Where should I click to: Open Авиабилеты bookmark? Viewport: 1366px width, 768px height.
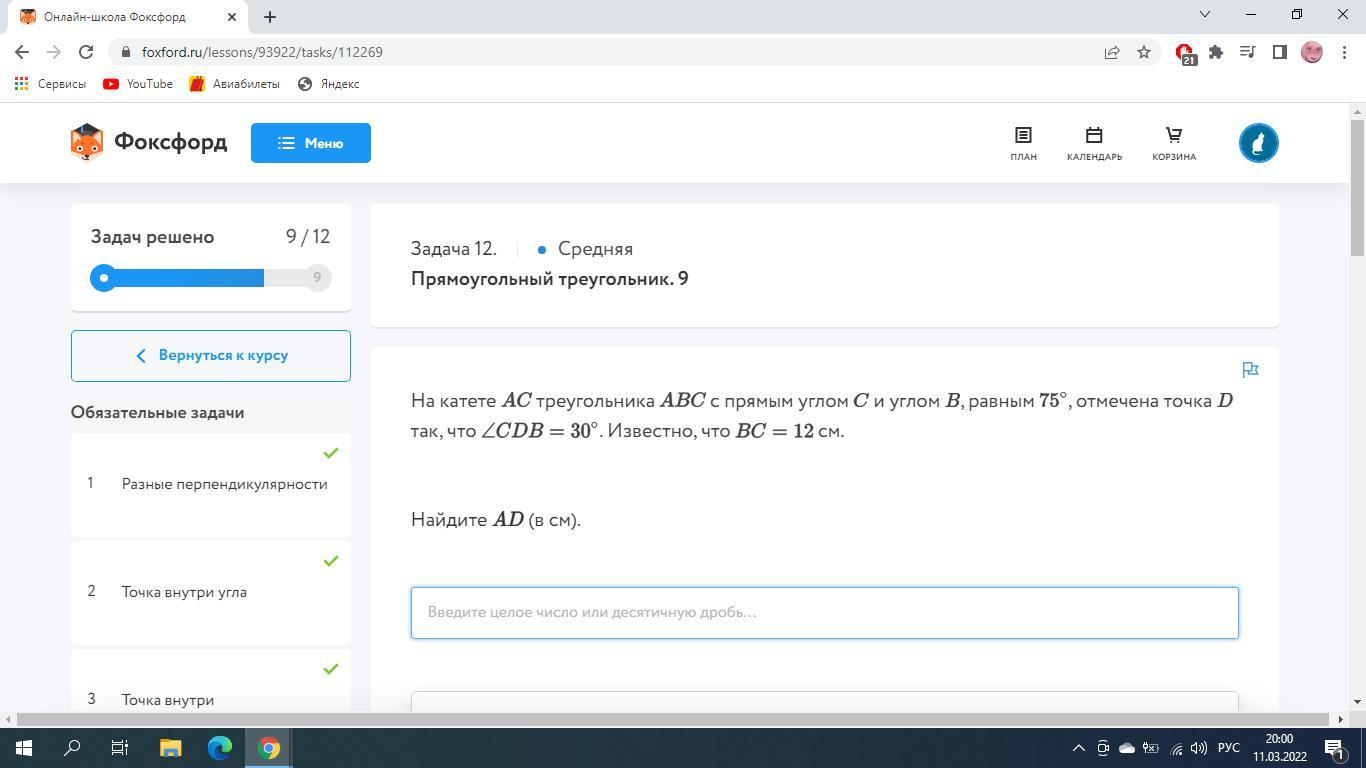(234, 84)
